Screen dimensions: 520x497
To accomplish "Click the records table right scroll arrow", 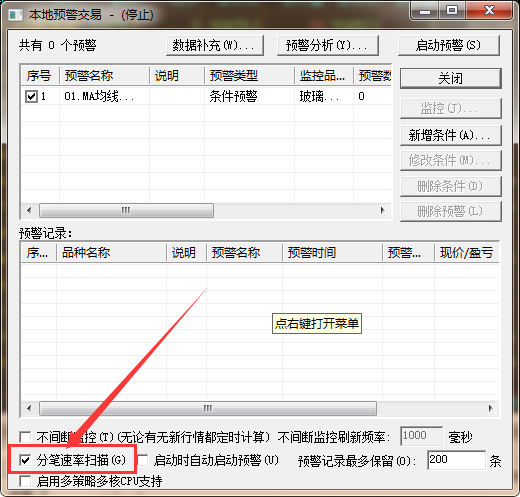I will pyautogui.click(x=490, y=408).
